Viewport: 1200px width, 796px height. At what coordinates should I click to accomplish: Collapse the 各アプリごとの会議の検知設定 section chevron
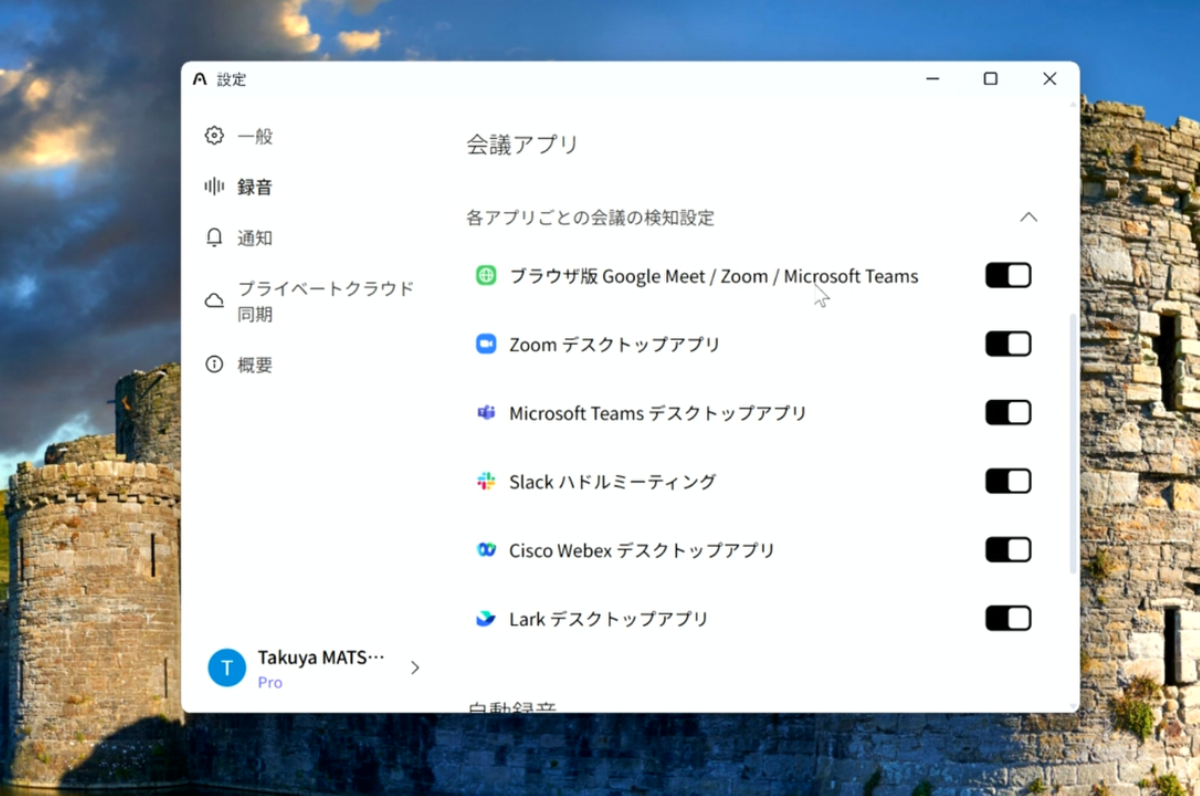pyautogui.click(x=1028, y=217)
